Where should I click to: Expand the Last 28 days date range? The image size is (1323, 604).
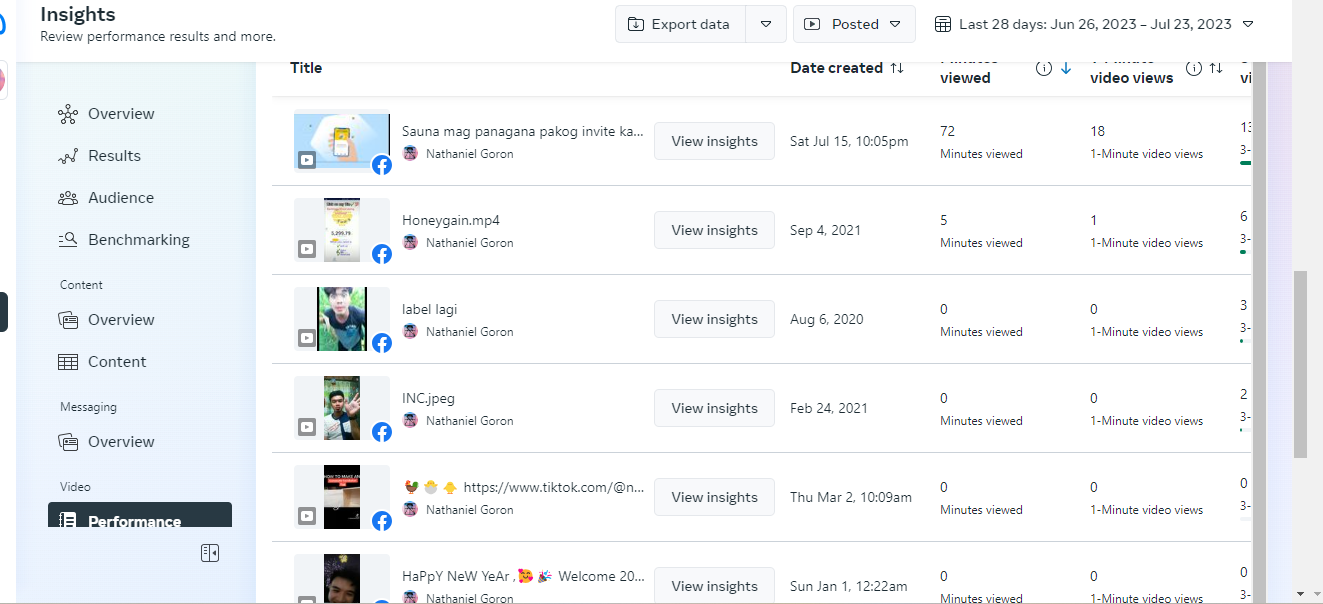(x=1094, y=24)
